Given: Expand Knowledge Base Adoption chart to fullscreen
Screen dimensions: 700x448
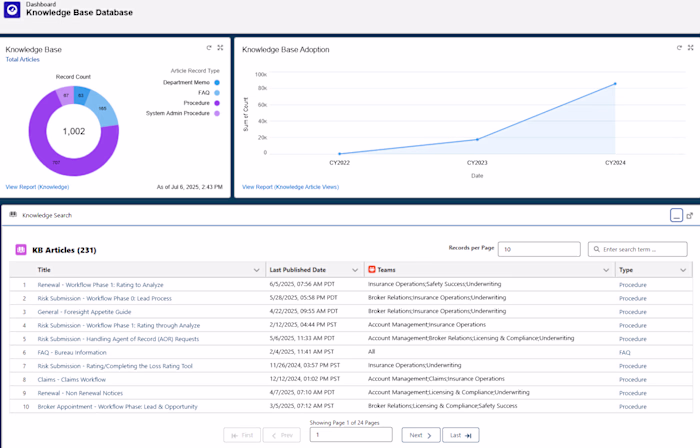Looking at the screenshot, I should (691, 48).
